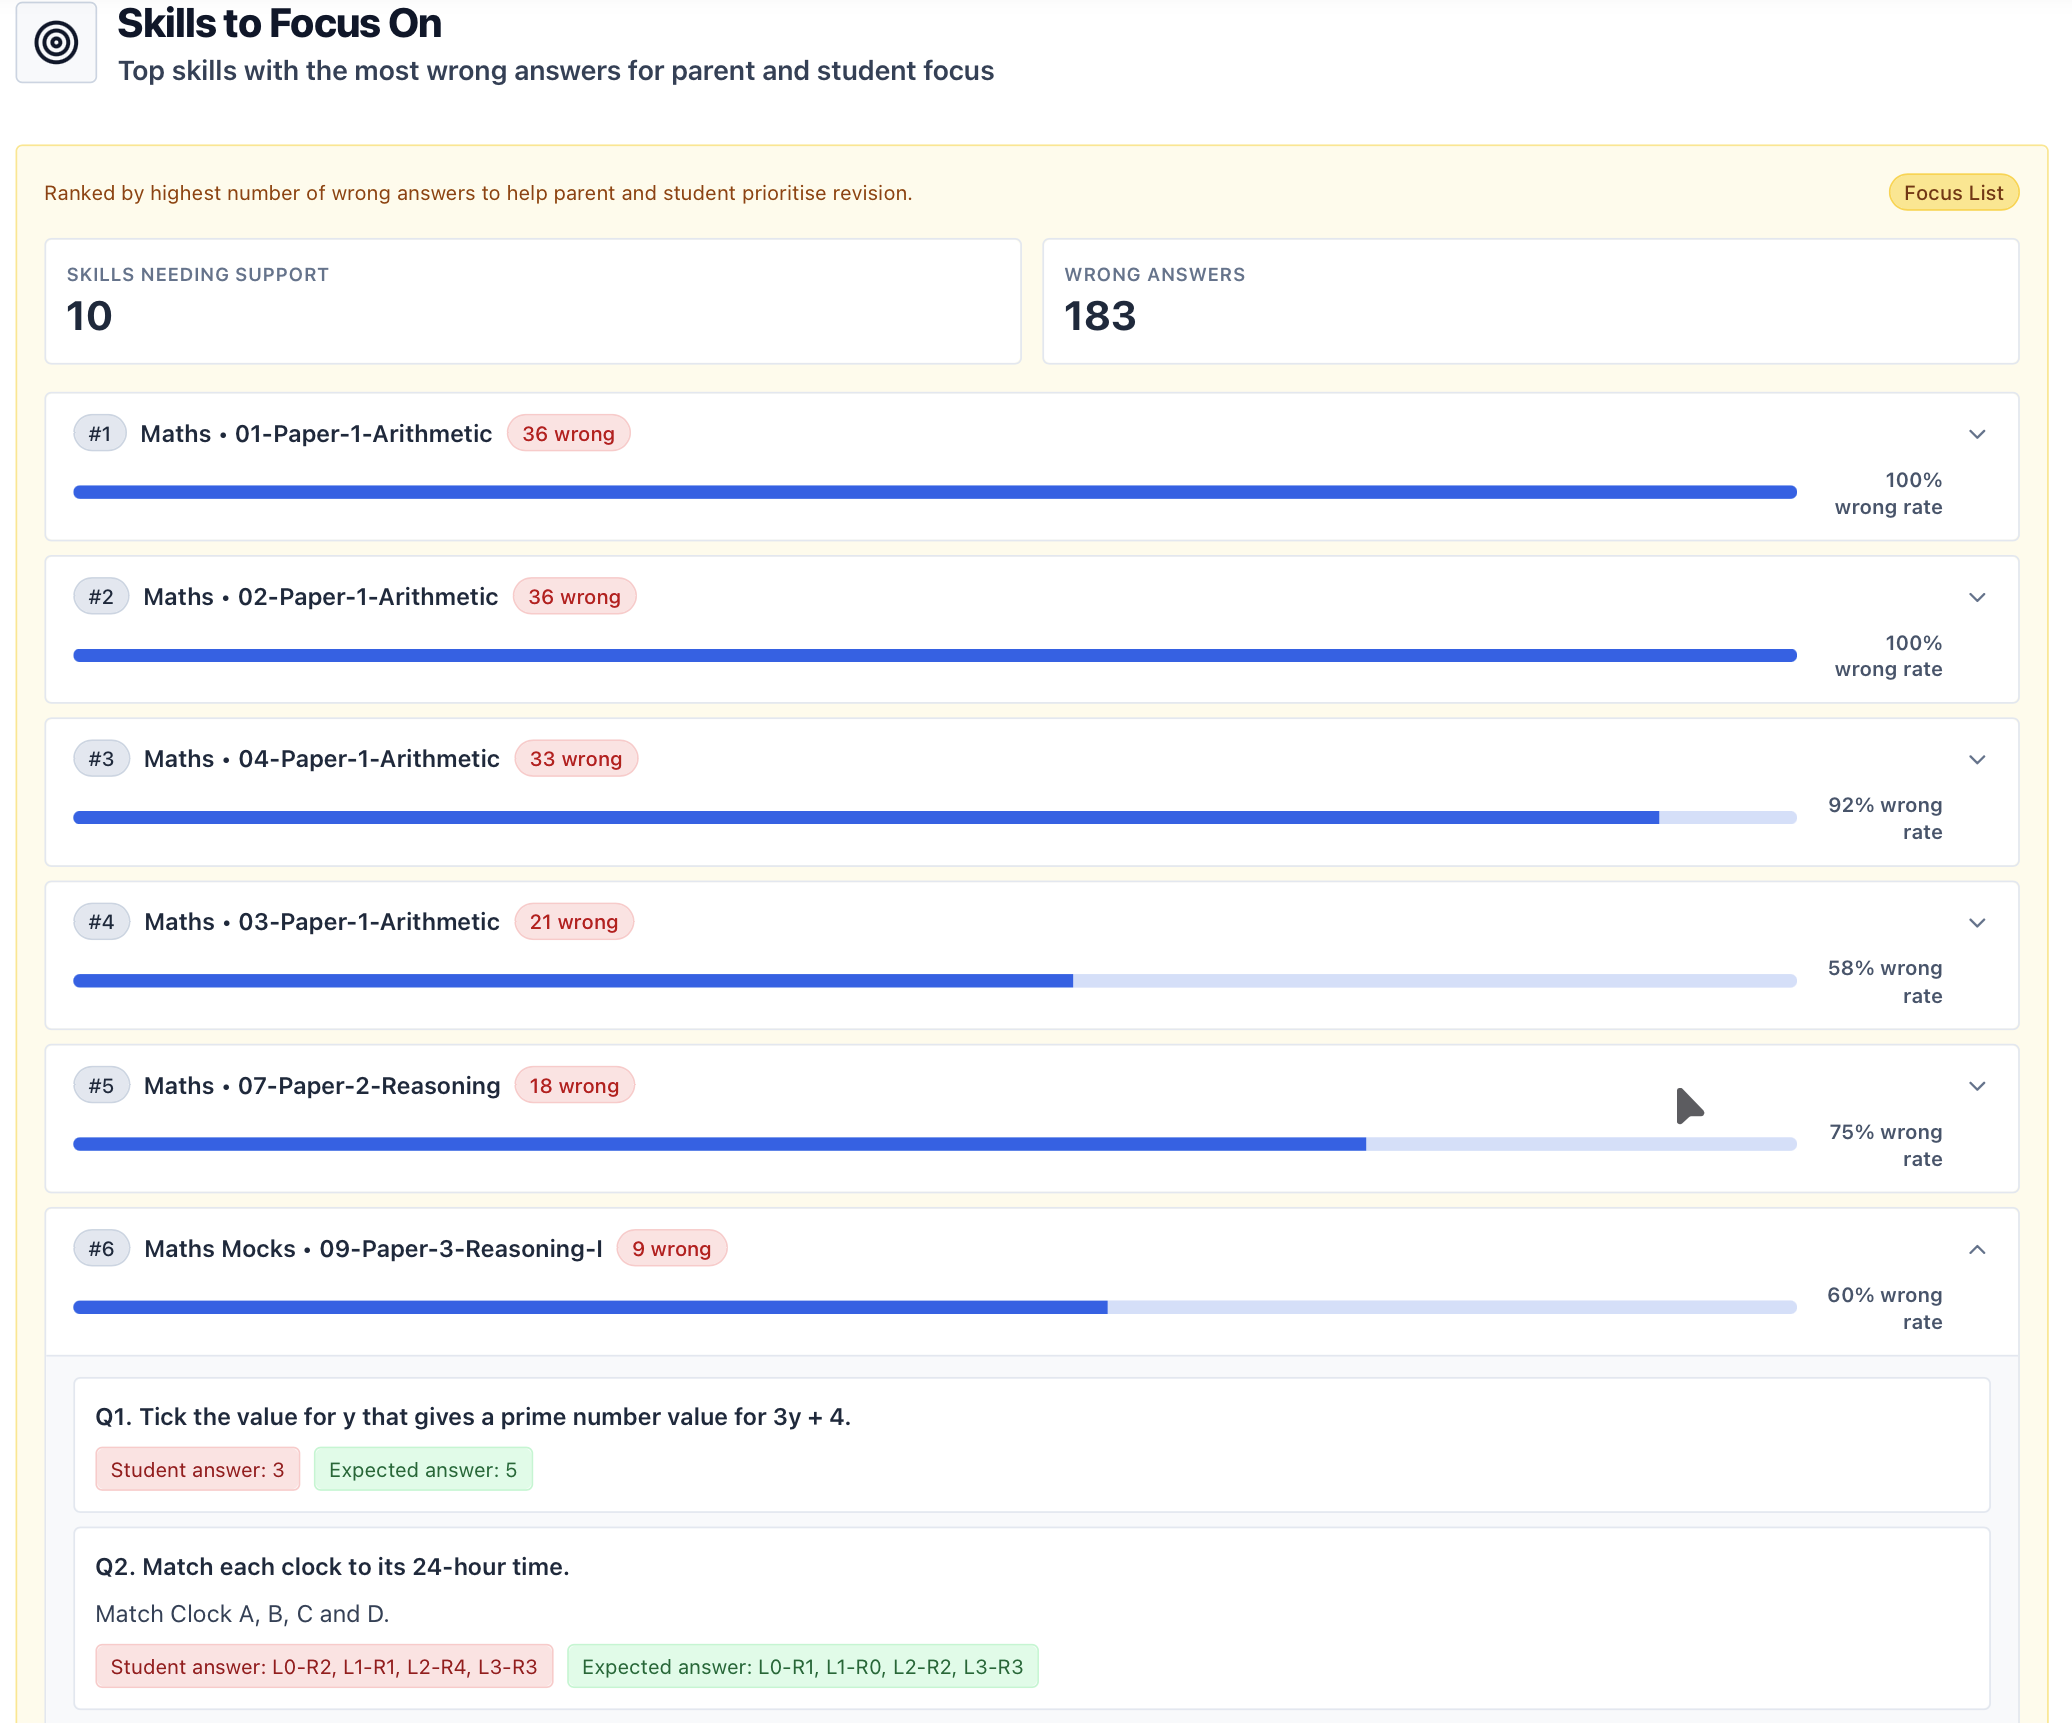
Task: Click the #4 rank badge
Action: 101,922
